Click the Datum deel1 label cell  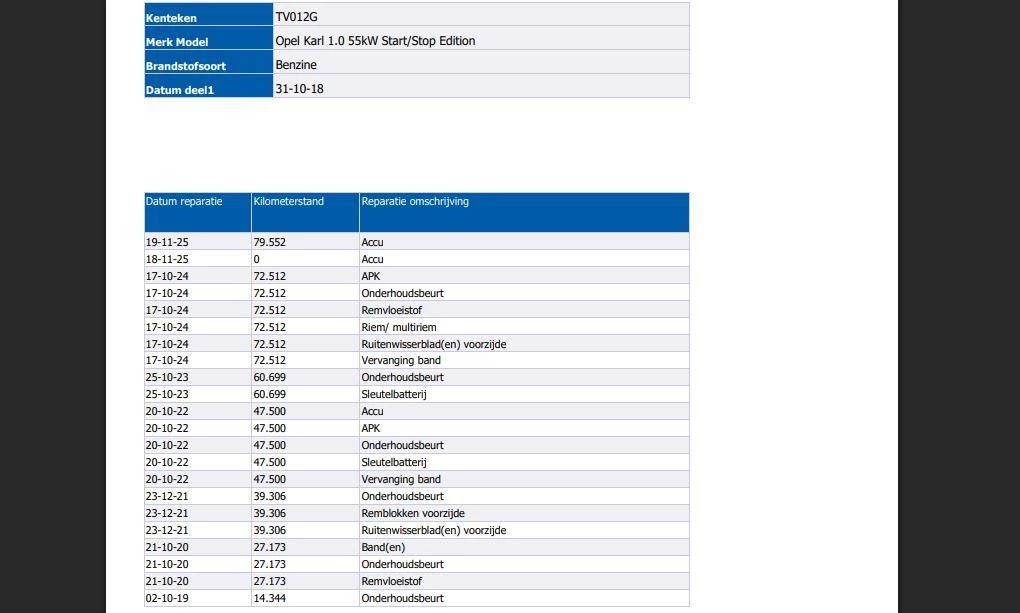coord(180,90)
